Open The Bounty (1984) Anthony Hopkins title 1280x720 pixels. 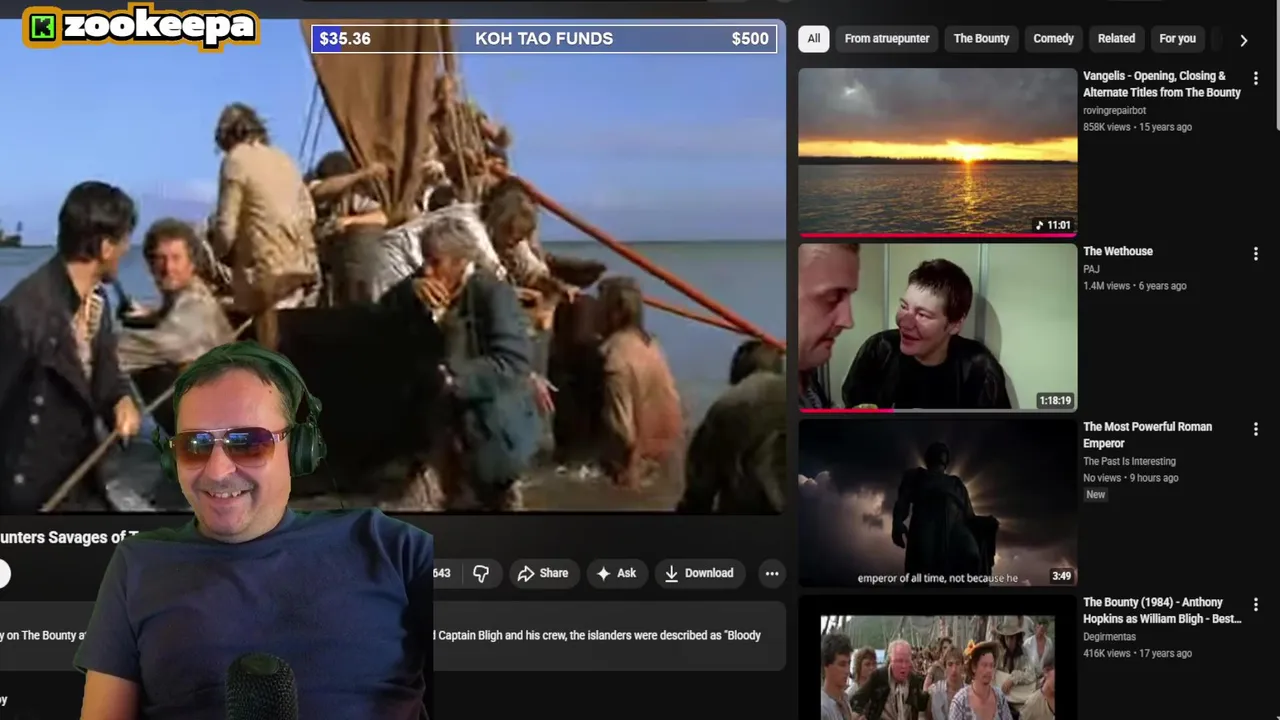(1162, 610)
